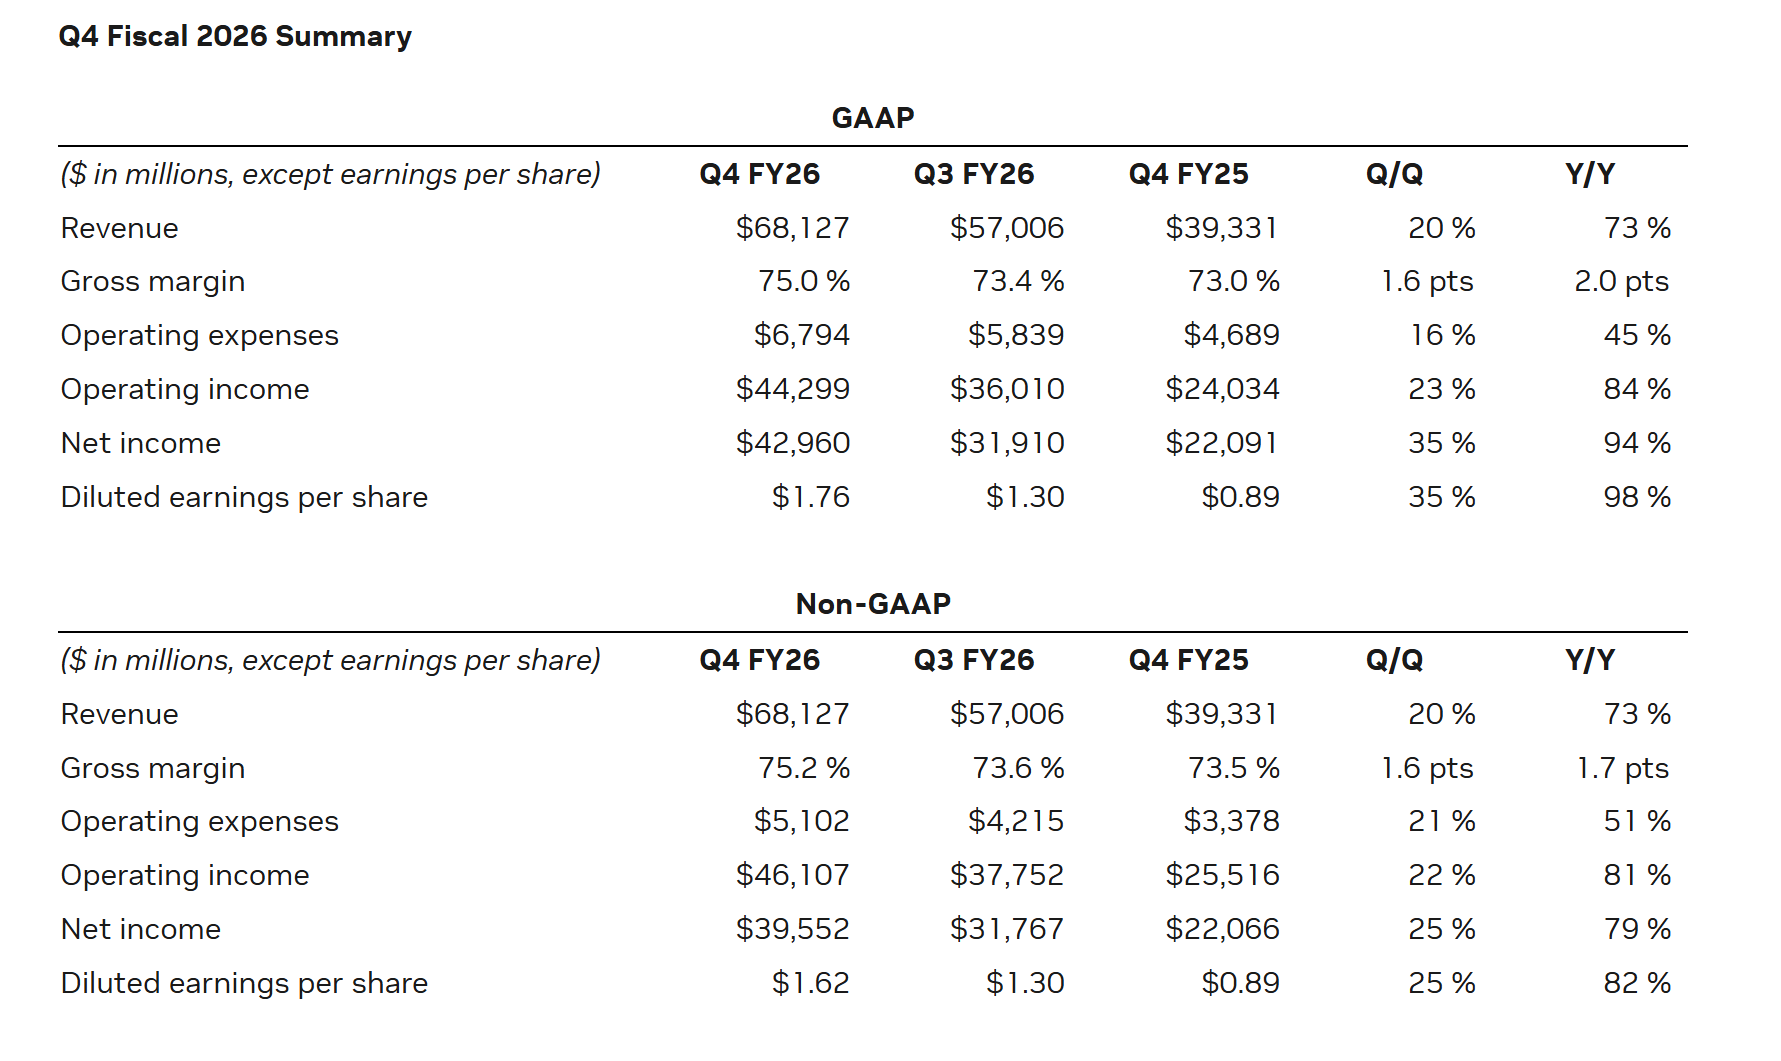Viewport: 1781px width, 1061px height.
Task: Click the 98 % Y/Y EPS growth cell
Action: pyautogui.click(x=1637, y=497)
